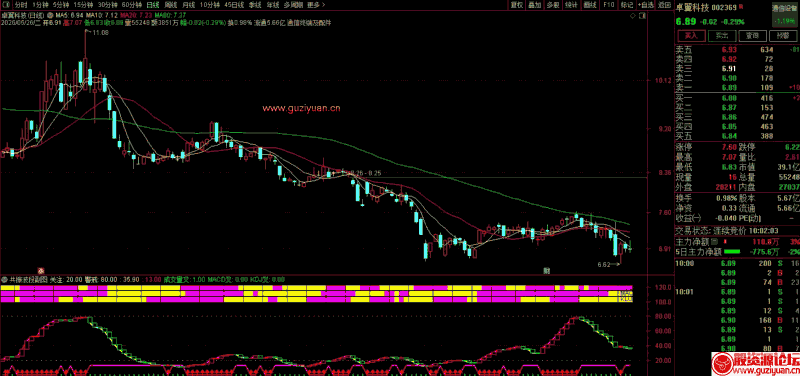800x376 pixels.
Task: Select the 45日线 period tab
Action: [234, 5]
